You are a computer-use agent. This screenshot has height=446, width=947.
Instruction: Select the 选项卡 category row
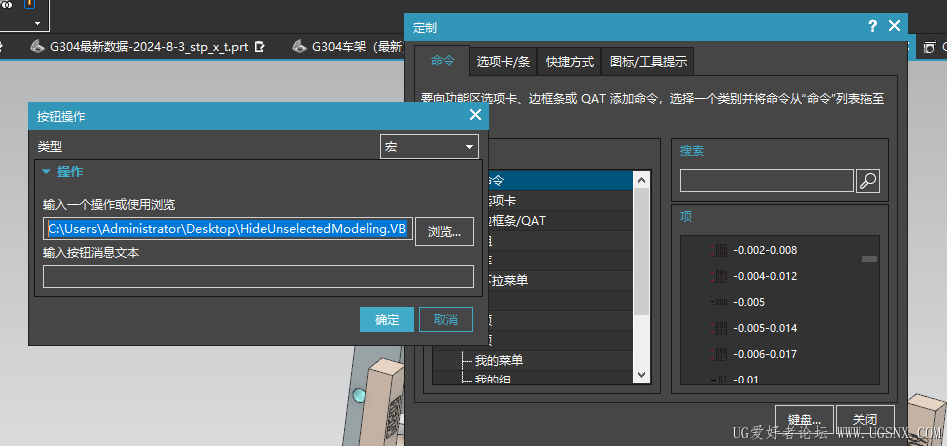[558, 200]
